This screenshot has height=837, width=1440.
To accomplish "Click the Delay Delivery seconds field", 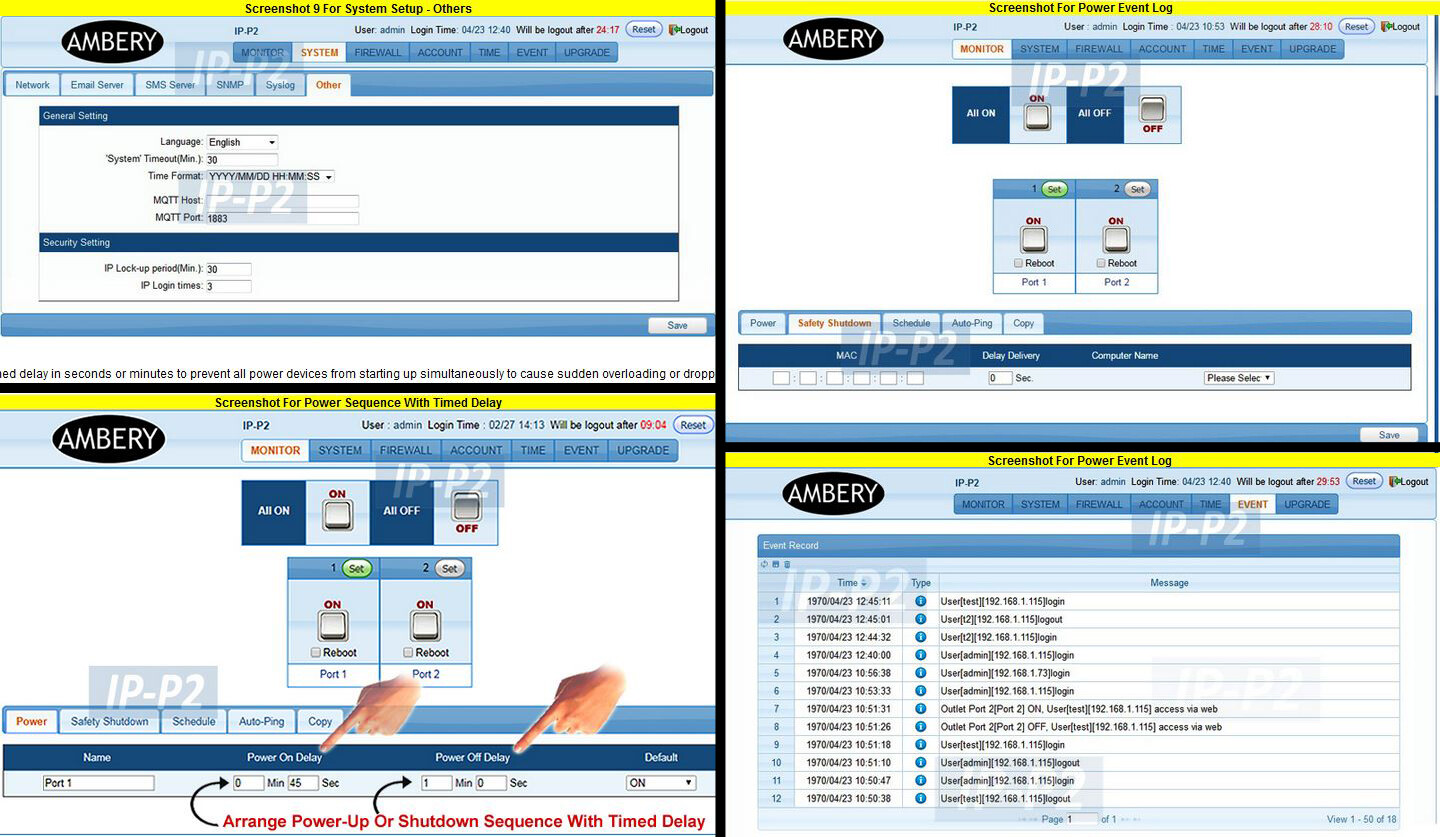I will pyautogui.click(x=1000, y=378).
